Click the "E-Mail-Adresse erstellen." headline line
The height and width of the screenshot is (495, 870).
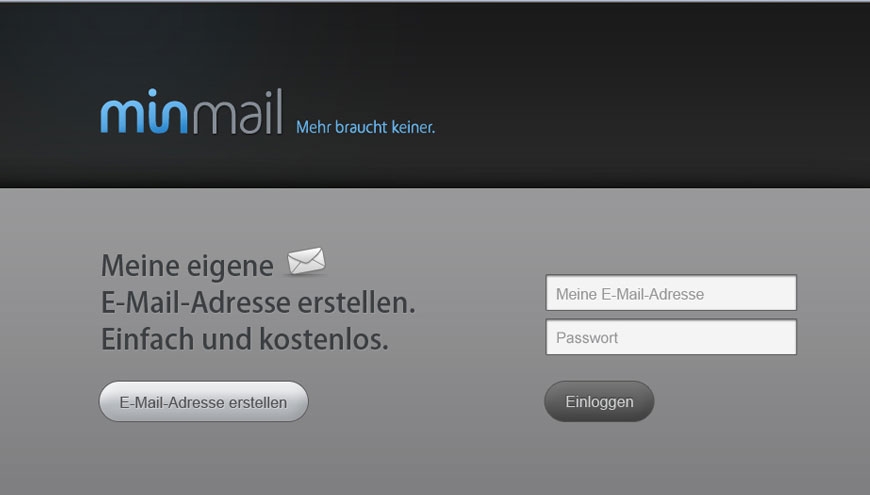coord(258,302)
